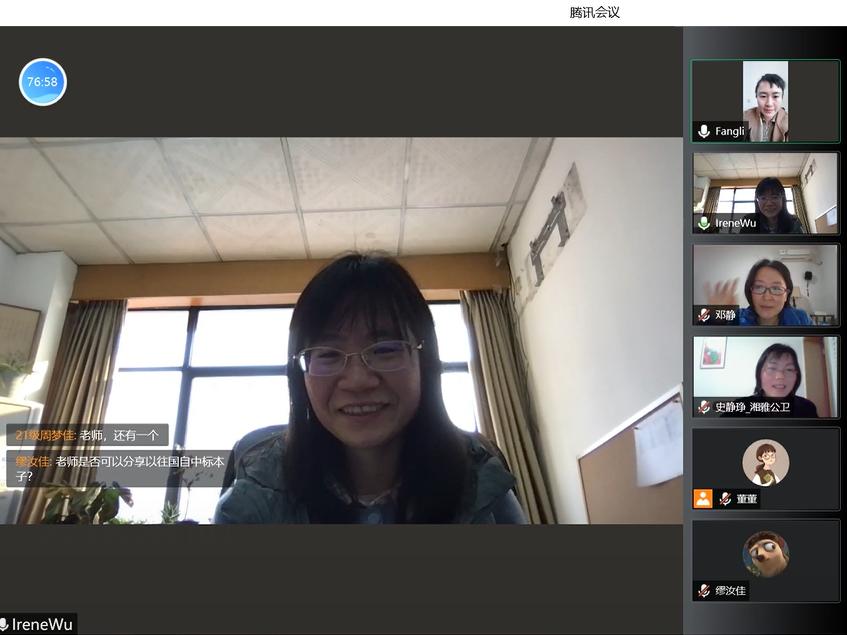Open 缪汝佳's chat message about 国自中标本子
The width and height of the screenshot is (847, 635).
click(x=118, y=469)
